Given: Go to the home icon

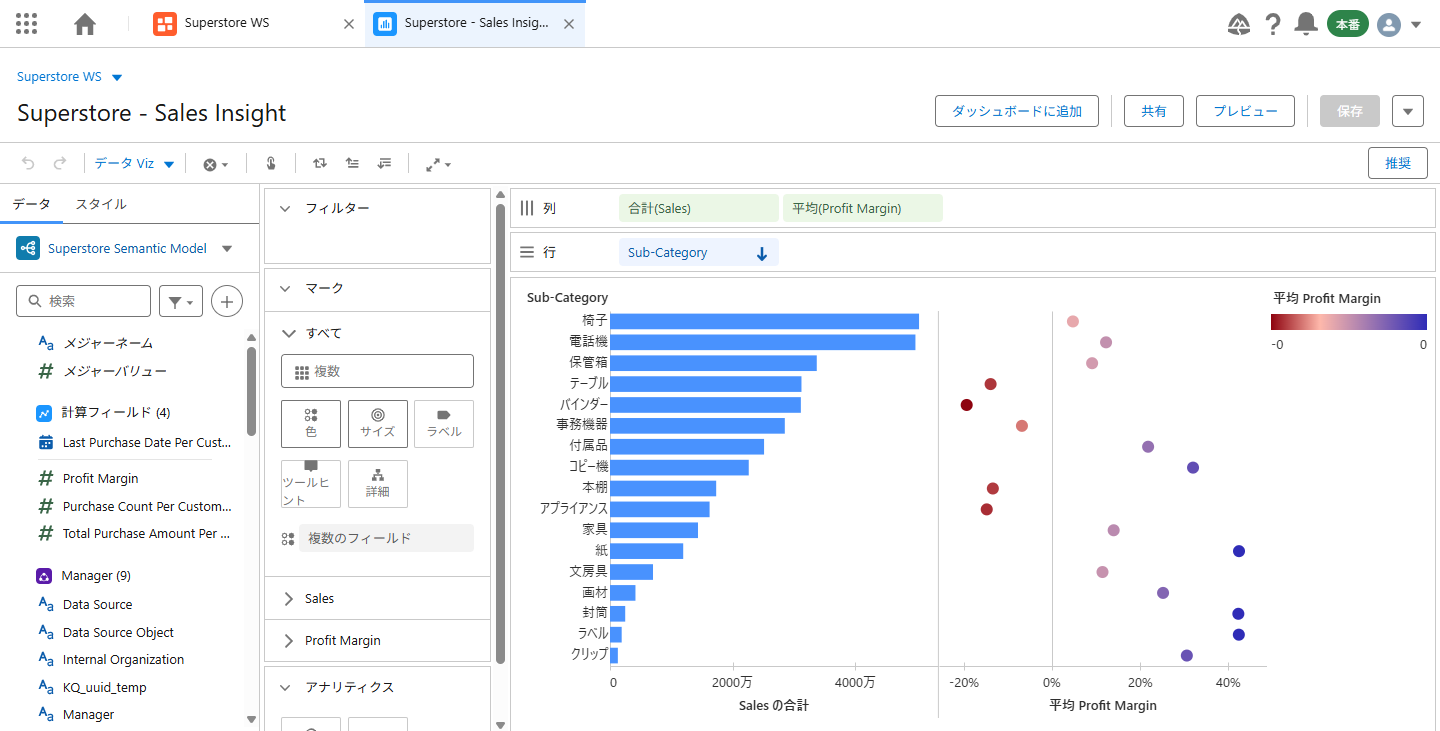Looking at the screenshot, I should tap(85, 24).
